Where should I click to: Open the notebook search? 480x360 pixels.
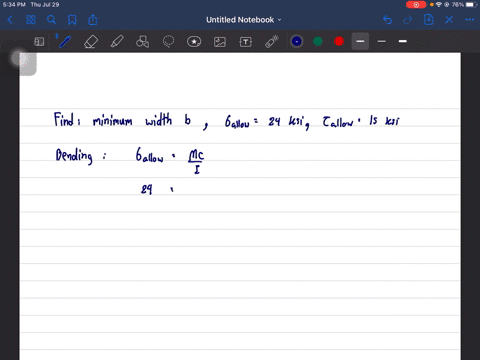pyautogui.click(x=51, y=20)
